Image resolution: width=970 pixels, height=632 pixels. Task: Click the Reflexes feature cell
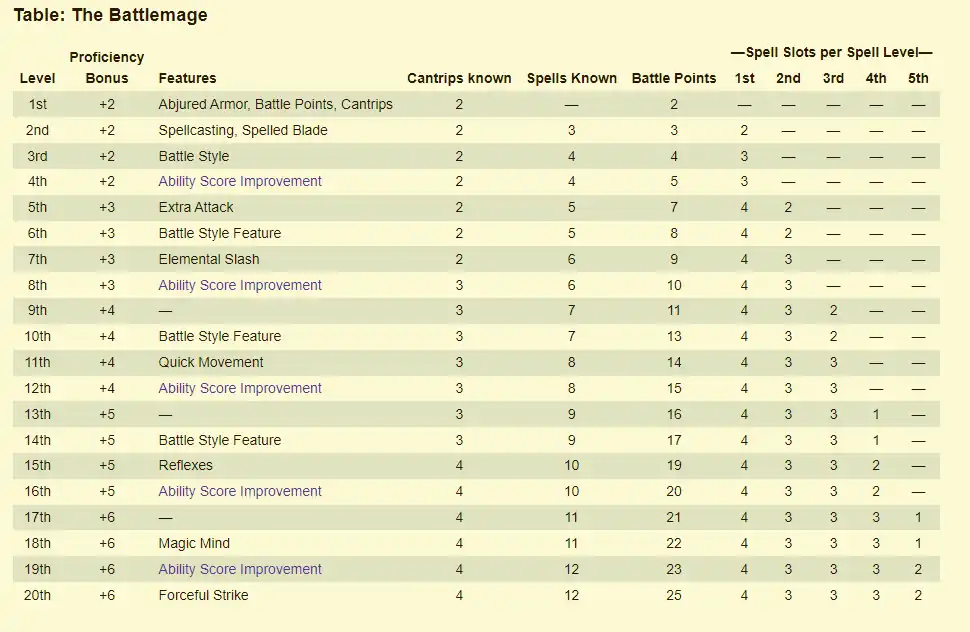[185, 465]
